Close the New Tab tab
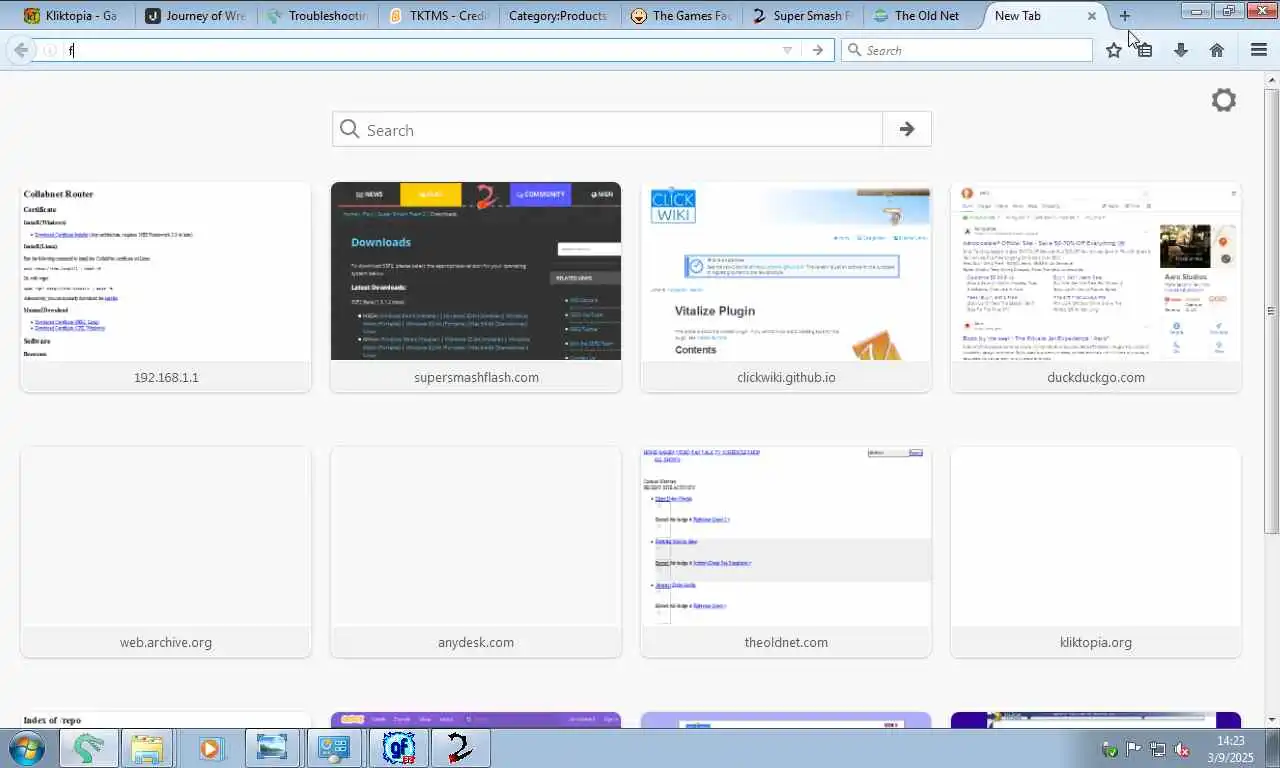 tap(1092, 16)
